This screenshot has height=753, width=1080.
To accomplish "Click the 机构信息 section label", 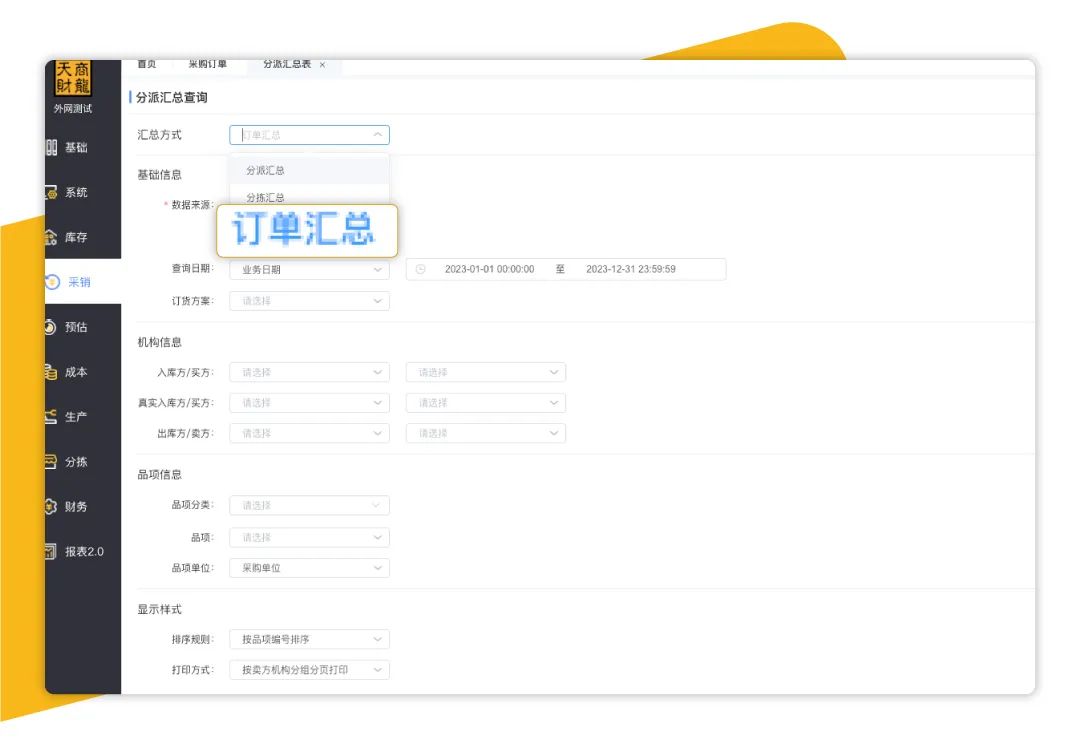I will [160, 342].
